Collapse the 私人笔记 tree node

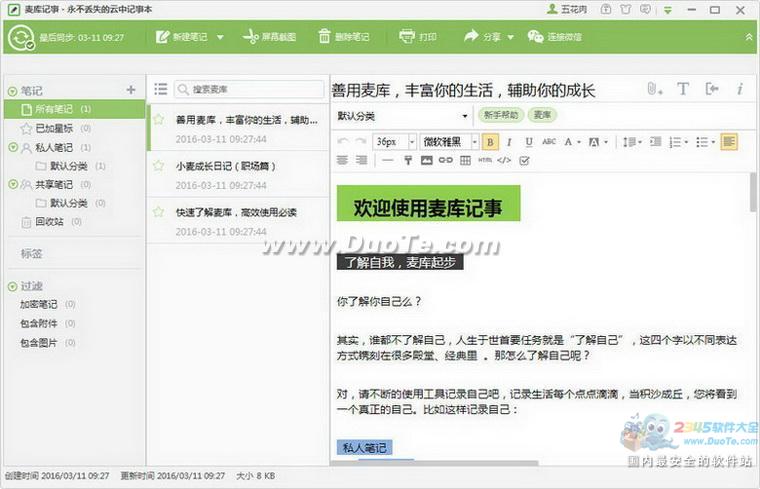[x=13, y=147]
